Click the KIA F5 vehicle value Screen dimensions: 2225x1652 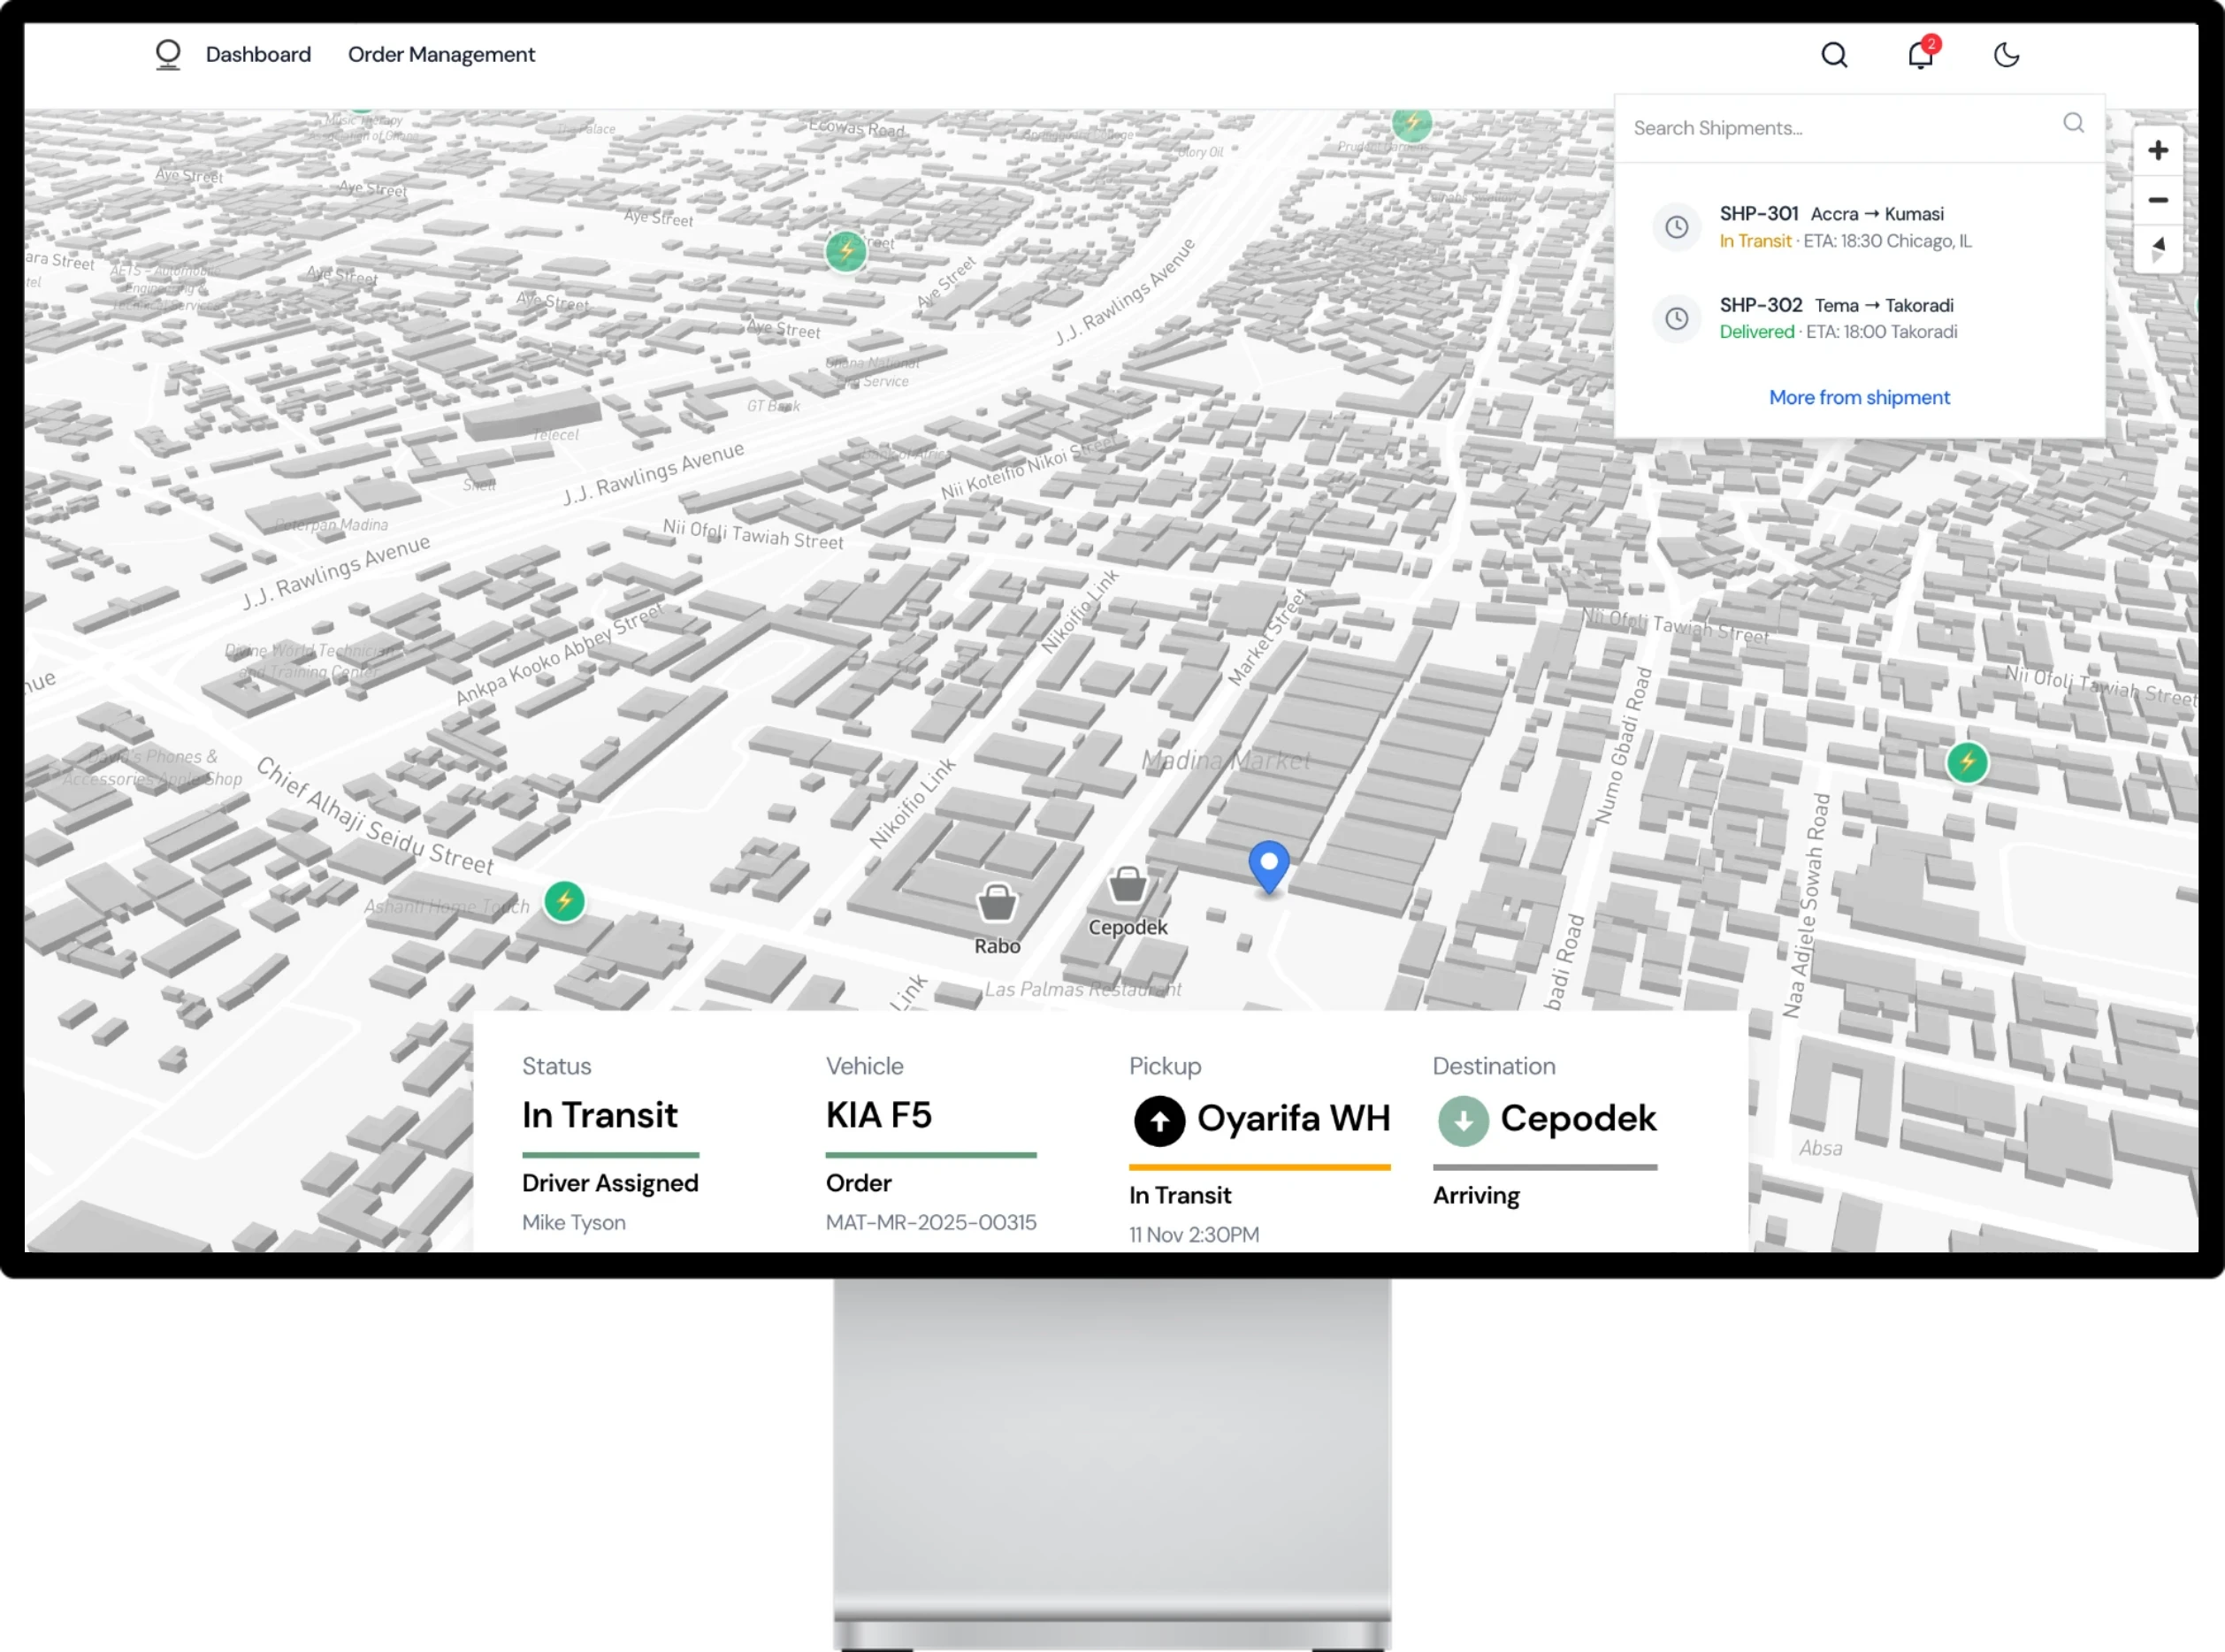878,1115
